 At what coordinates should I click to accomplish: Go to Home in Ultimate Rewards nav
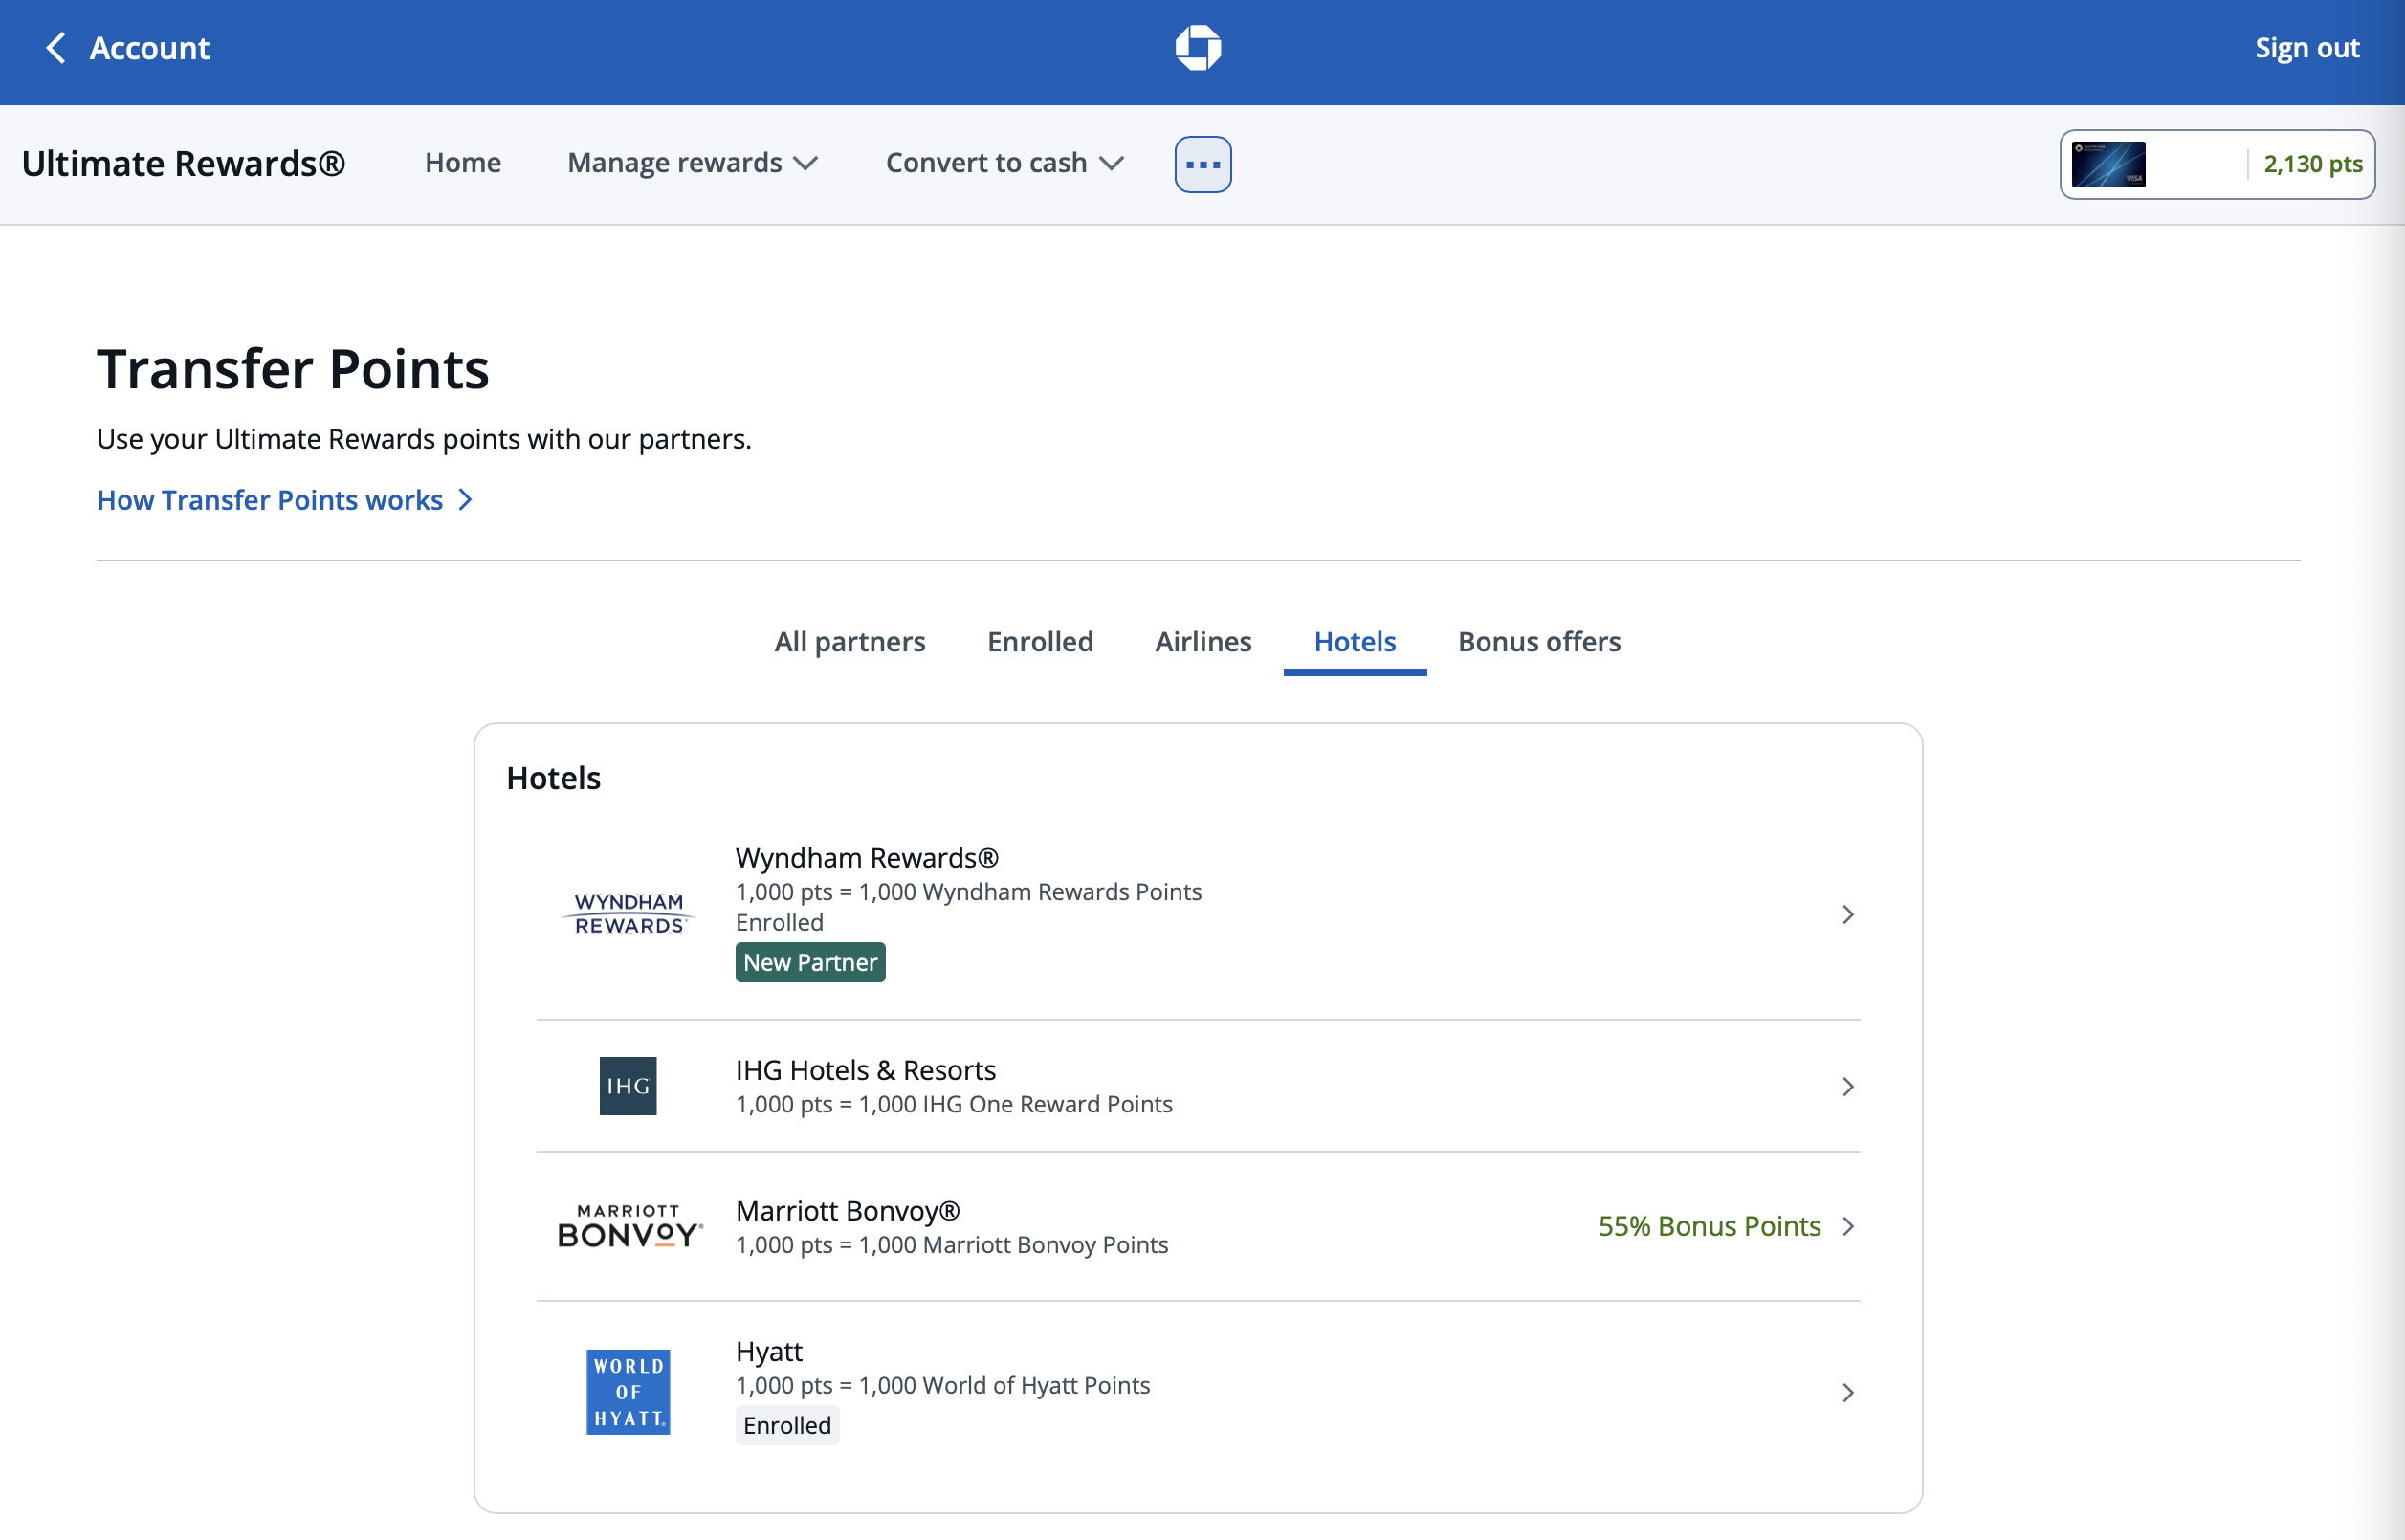pyautogui.click(x=463, y=163)
